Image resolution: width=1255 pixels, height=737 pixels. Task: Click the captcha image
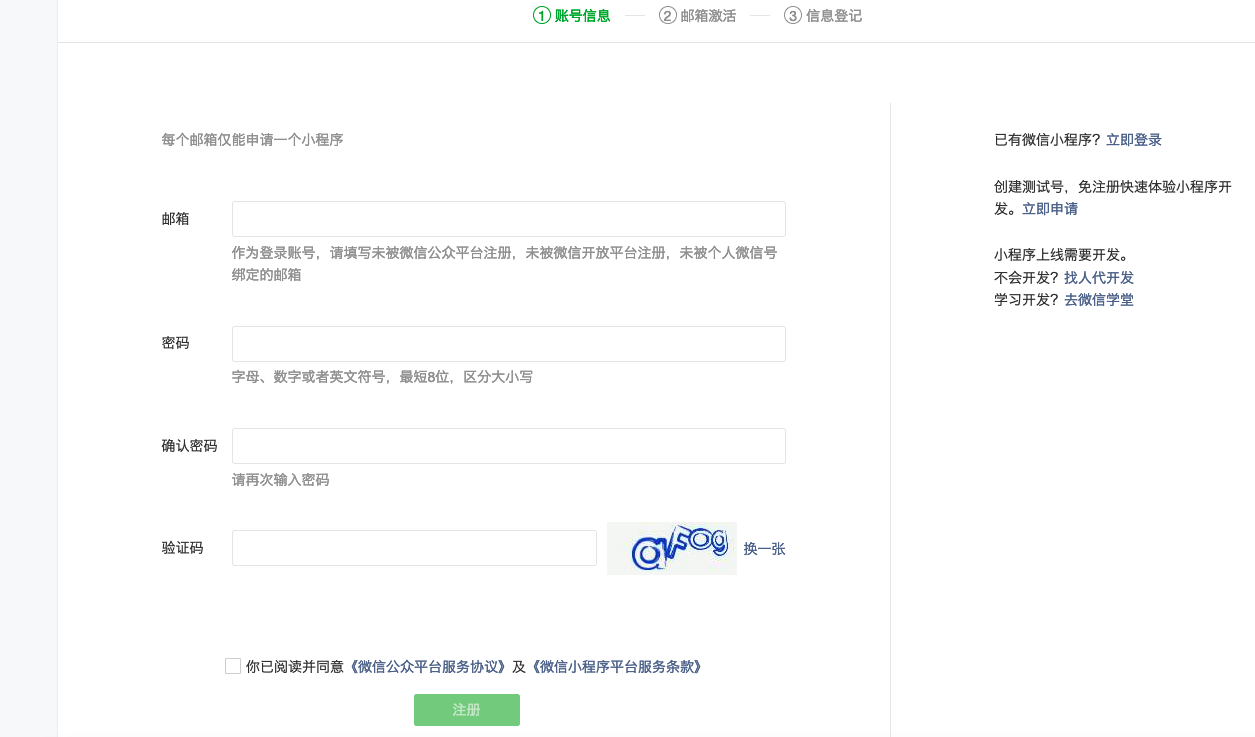coord(672,548)
